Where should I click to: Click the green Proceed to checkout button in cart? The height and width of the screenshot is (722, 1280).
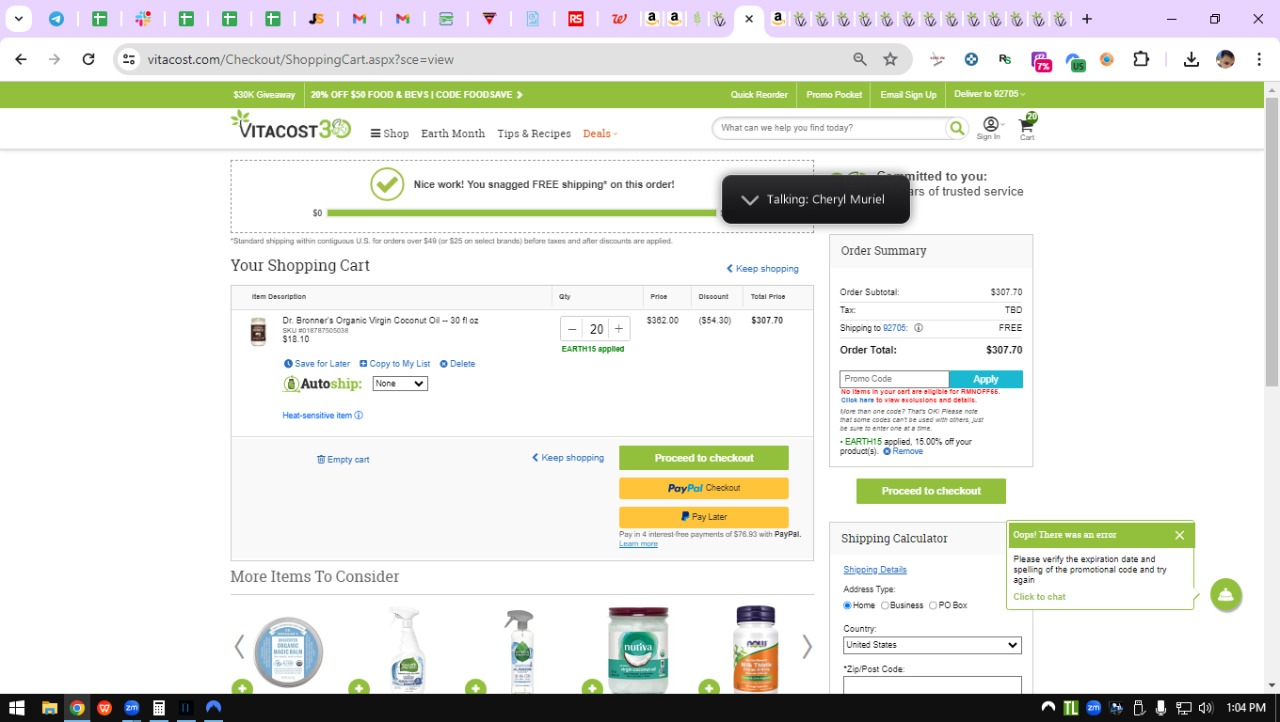click(704, 458)
